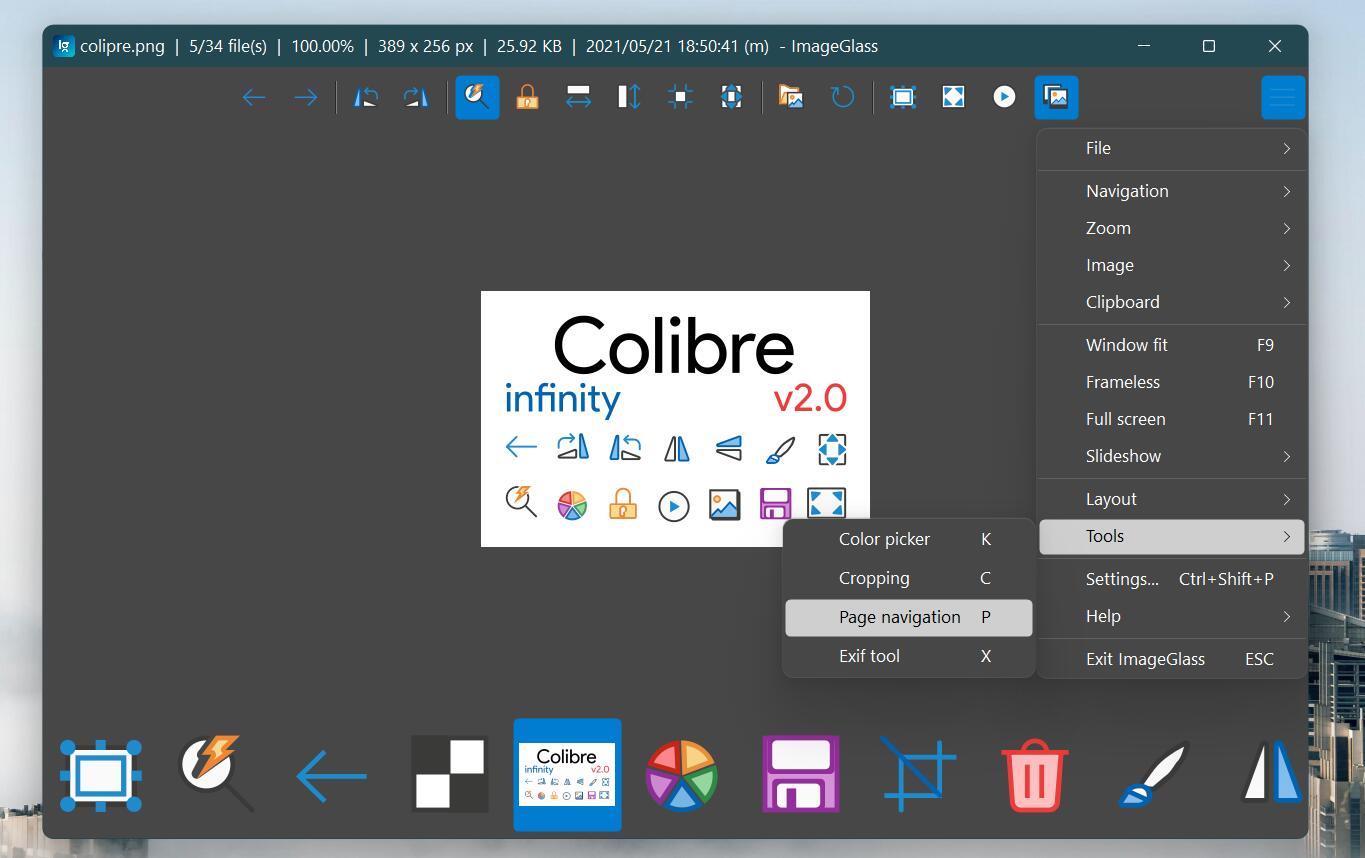
Task: Expand the Help submenu
Action: 1172,617
